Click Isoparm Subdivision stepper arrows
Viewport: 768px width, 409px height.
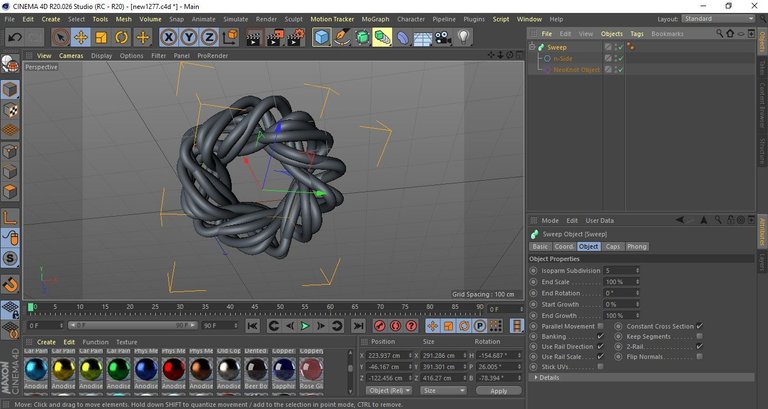637,270
